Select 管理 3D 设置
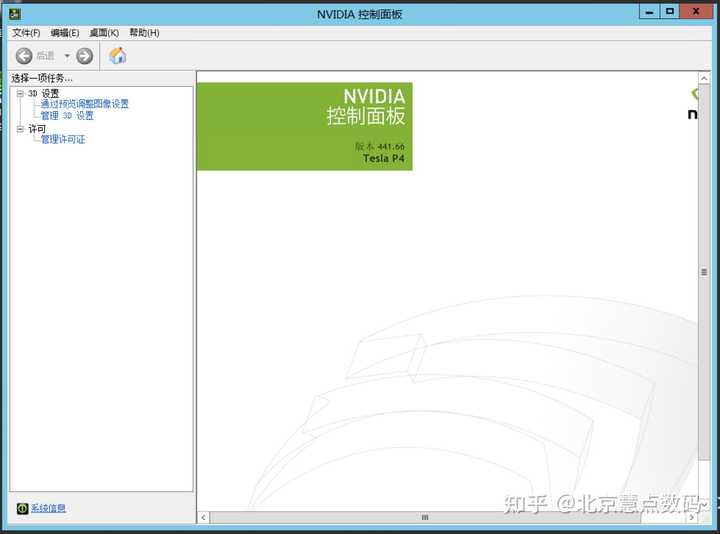This screenshot has width=720, height=534. click(x=67, y=116)
